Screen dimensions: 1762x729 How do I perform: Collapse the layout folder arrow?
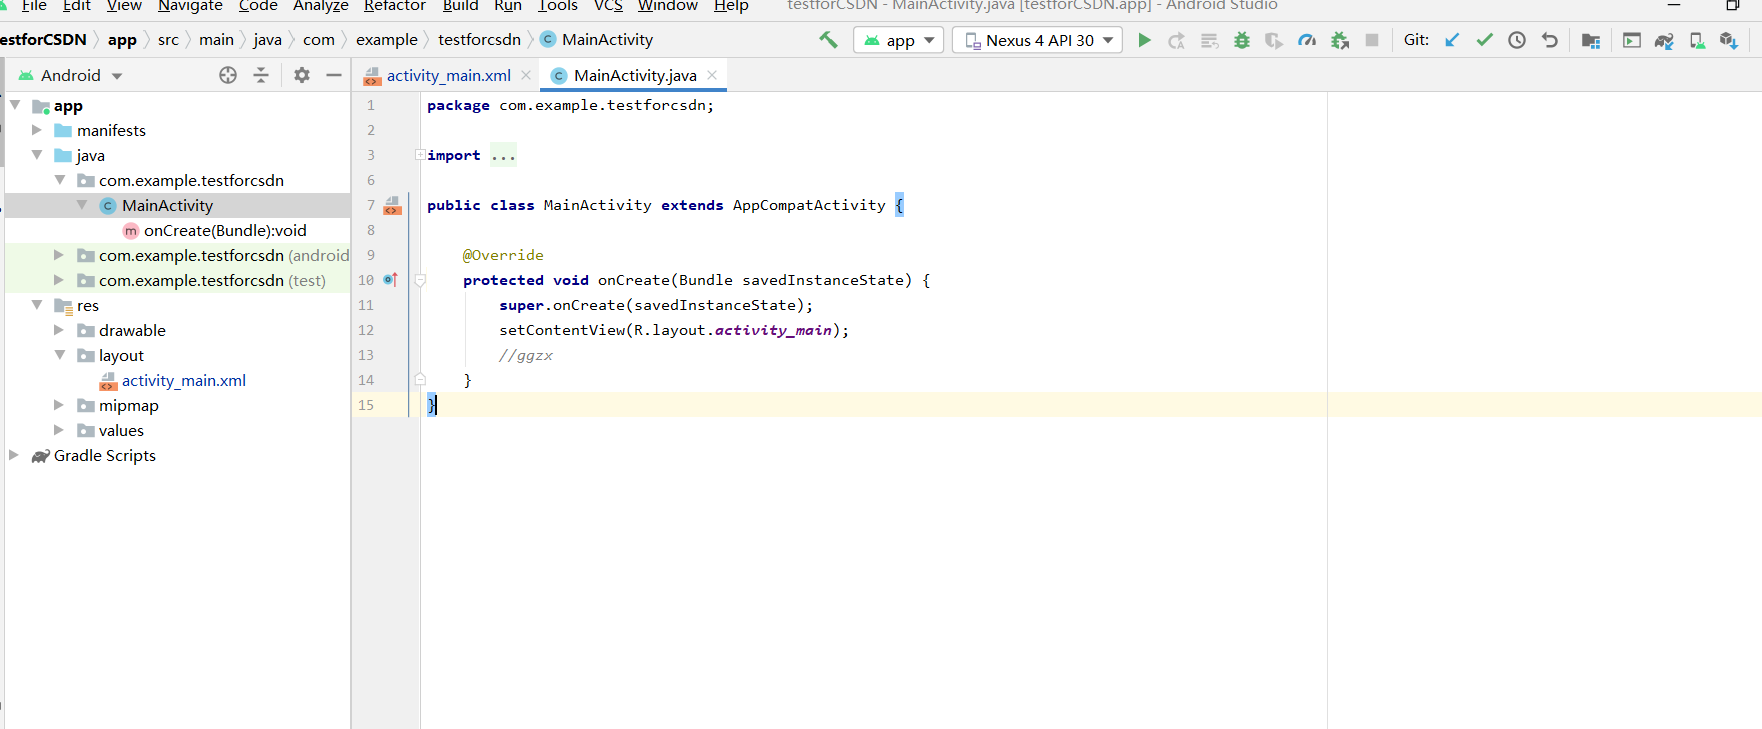59,355
